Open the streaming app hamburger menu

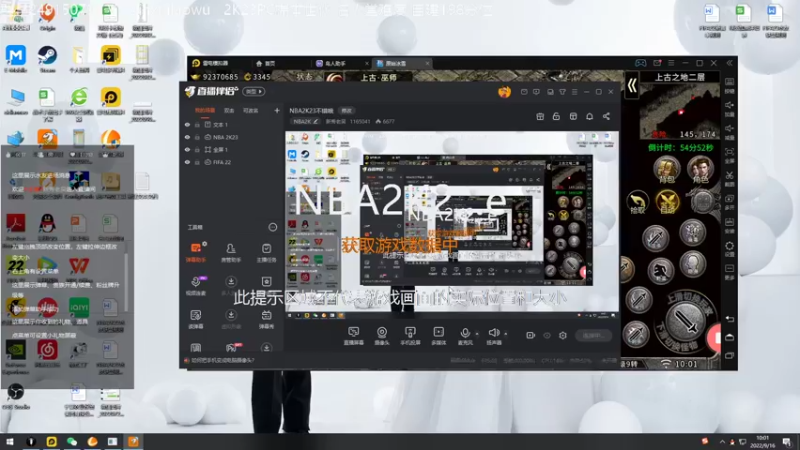click(x=574, y=92)
